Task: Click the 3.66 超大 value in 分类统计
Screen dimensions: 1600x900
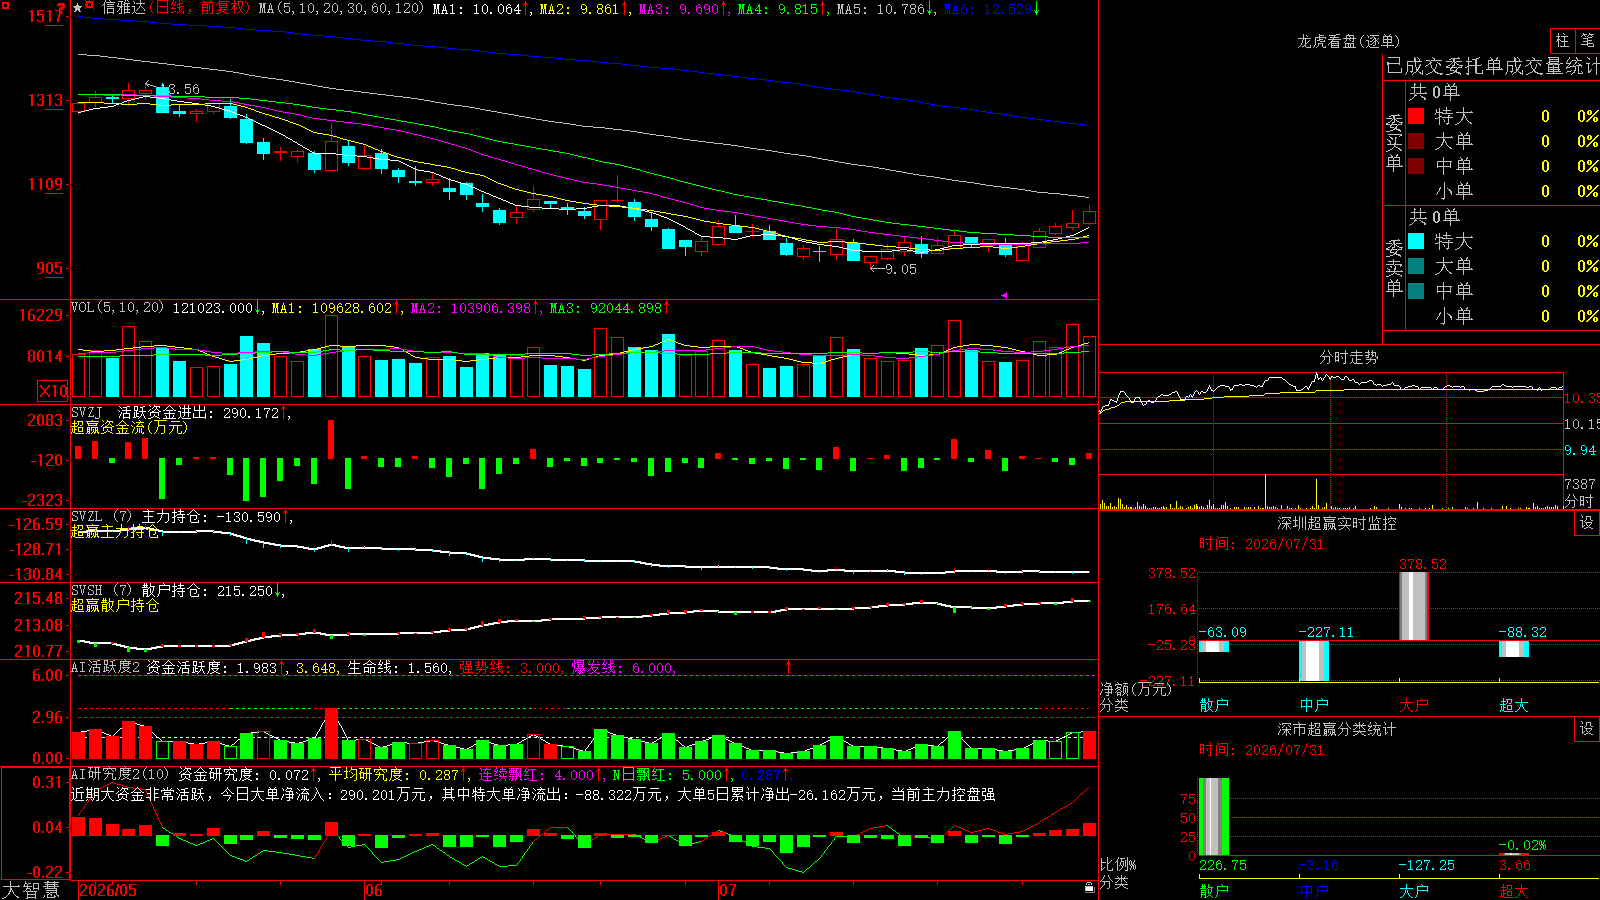Action: click(1515, 865)
